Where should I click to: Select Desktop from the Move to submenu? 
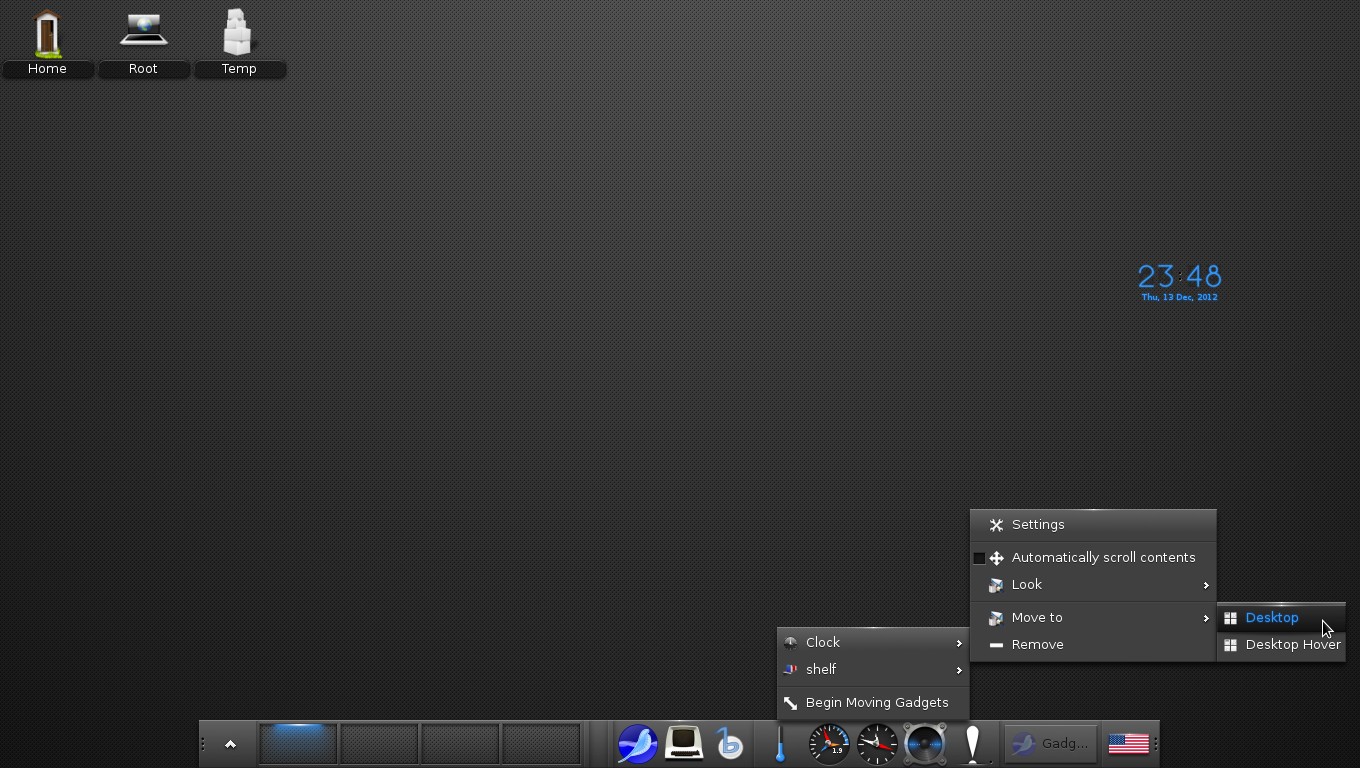[x=1272, y=617]
